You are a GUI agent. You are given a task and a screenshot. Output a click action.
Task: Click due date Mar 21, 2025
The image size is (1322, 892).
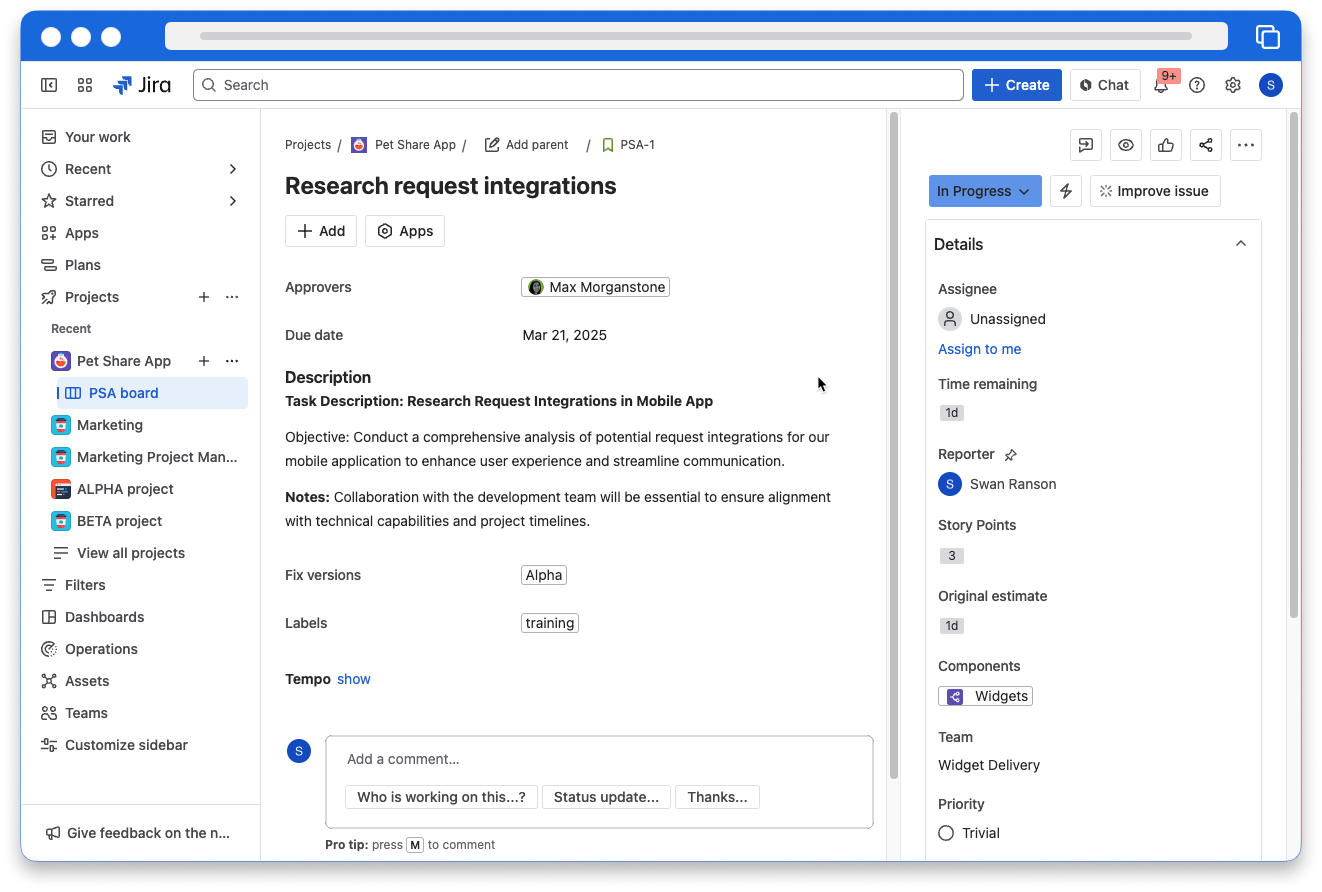pyautogui.click(x=564, y=335)
